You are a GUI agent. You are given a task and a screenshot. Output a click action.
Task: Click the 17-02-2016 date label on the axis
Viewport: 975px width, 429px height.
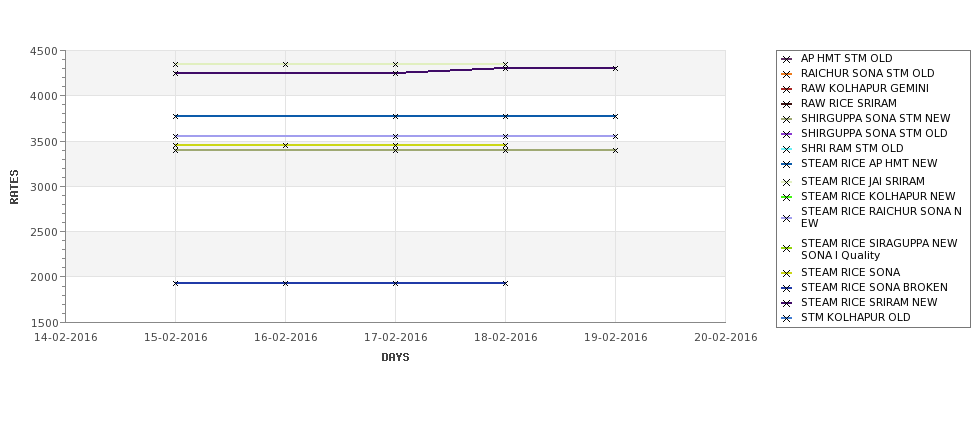(395, 338)
